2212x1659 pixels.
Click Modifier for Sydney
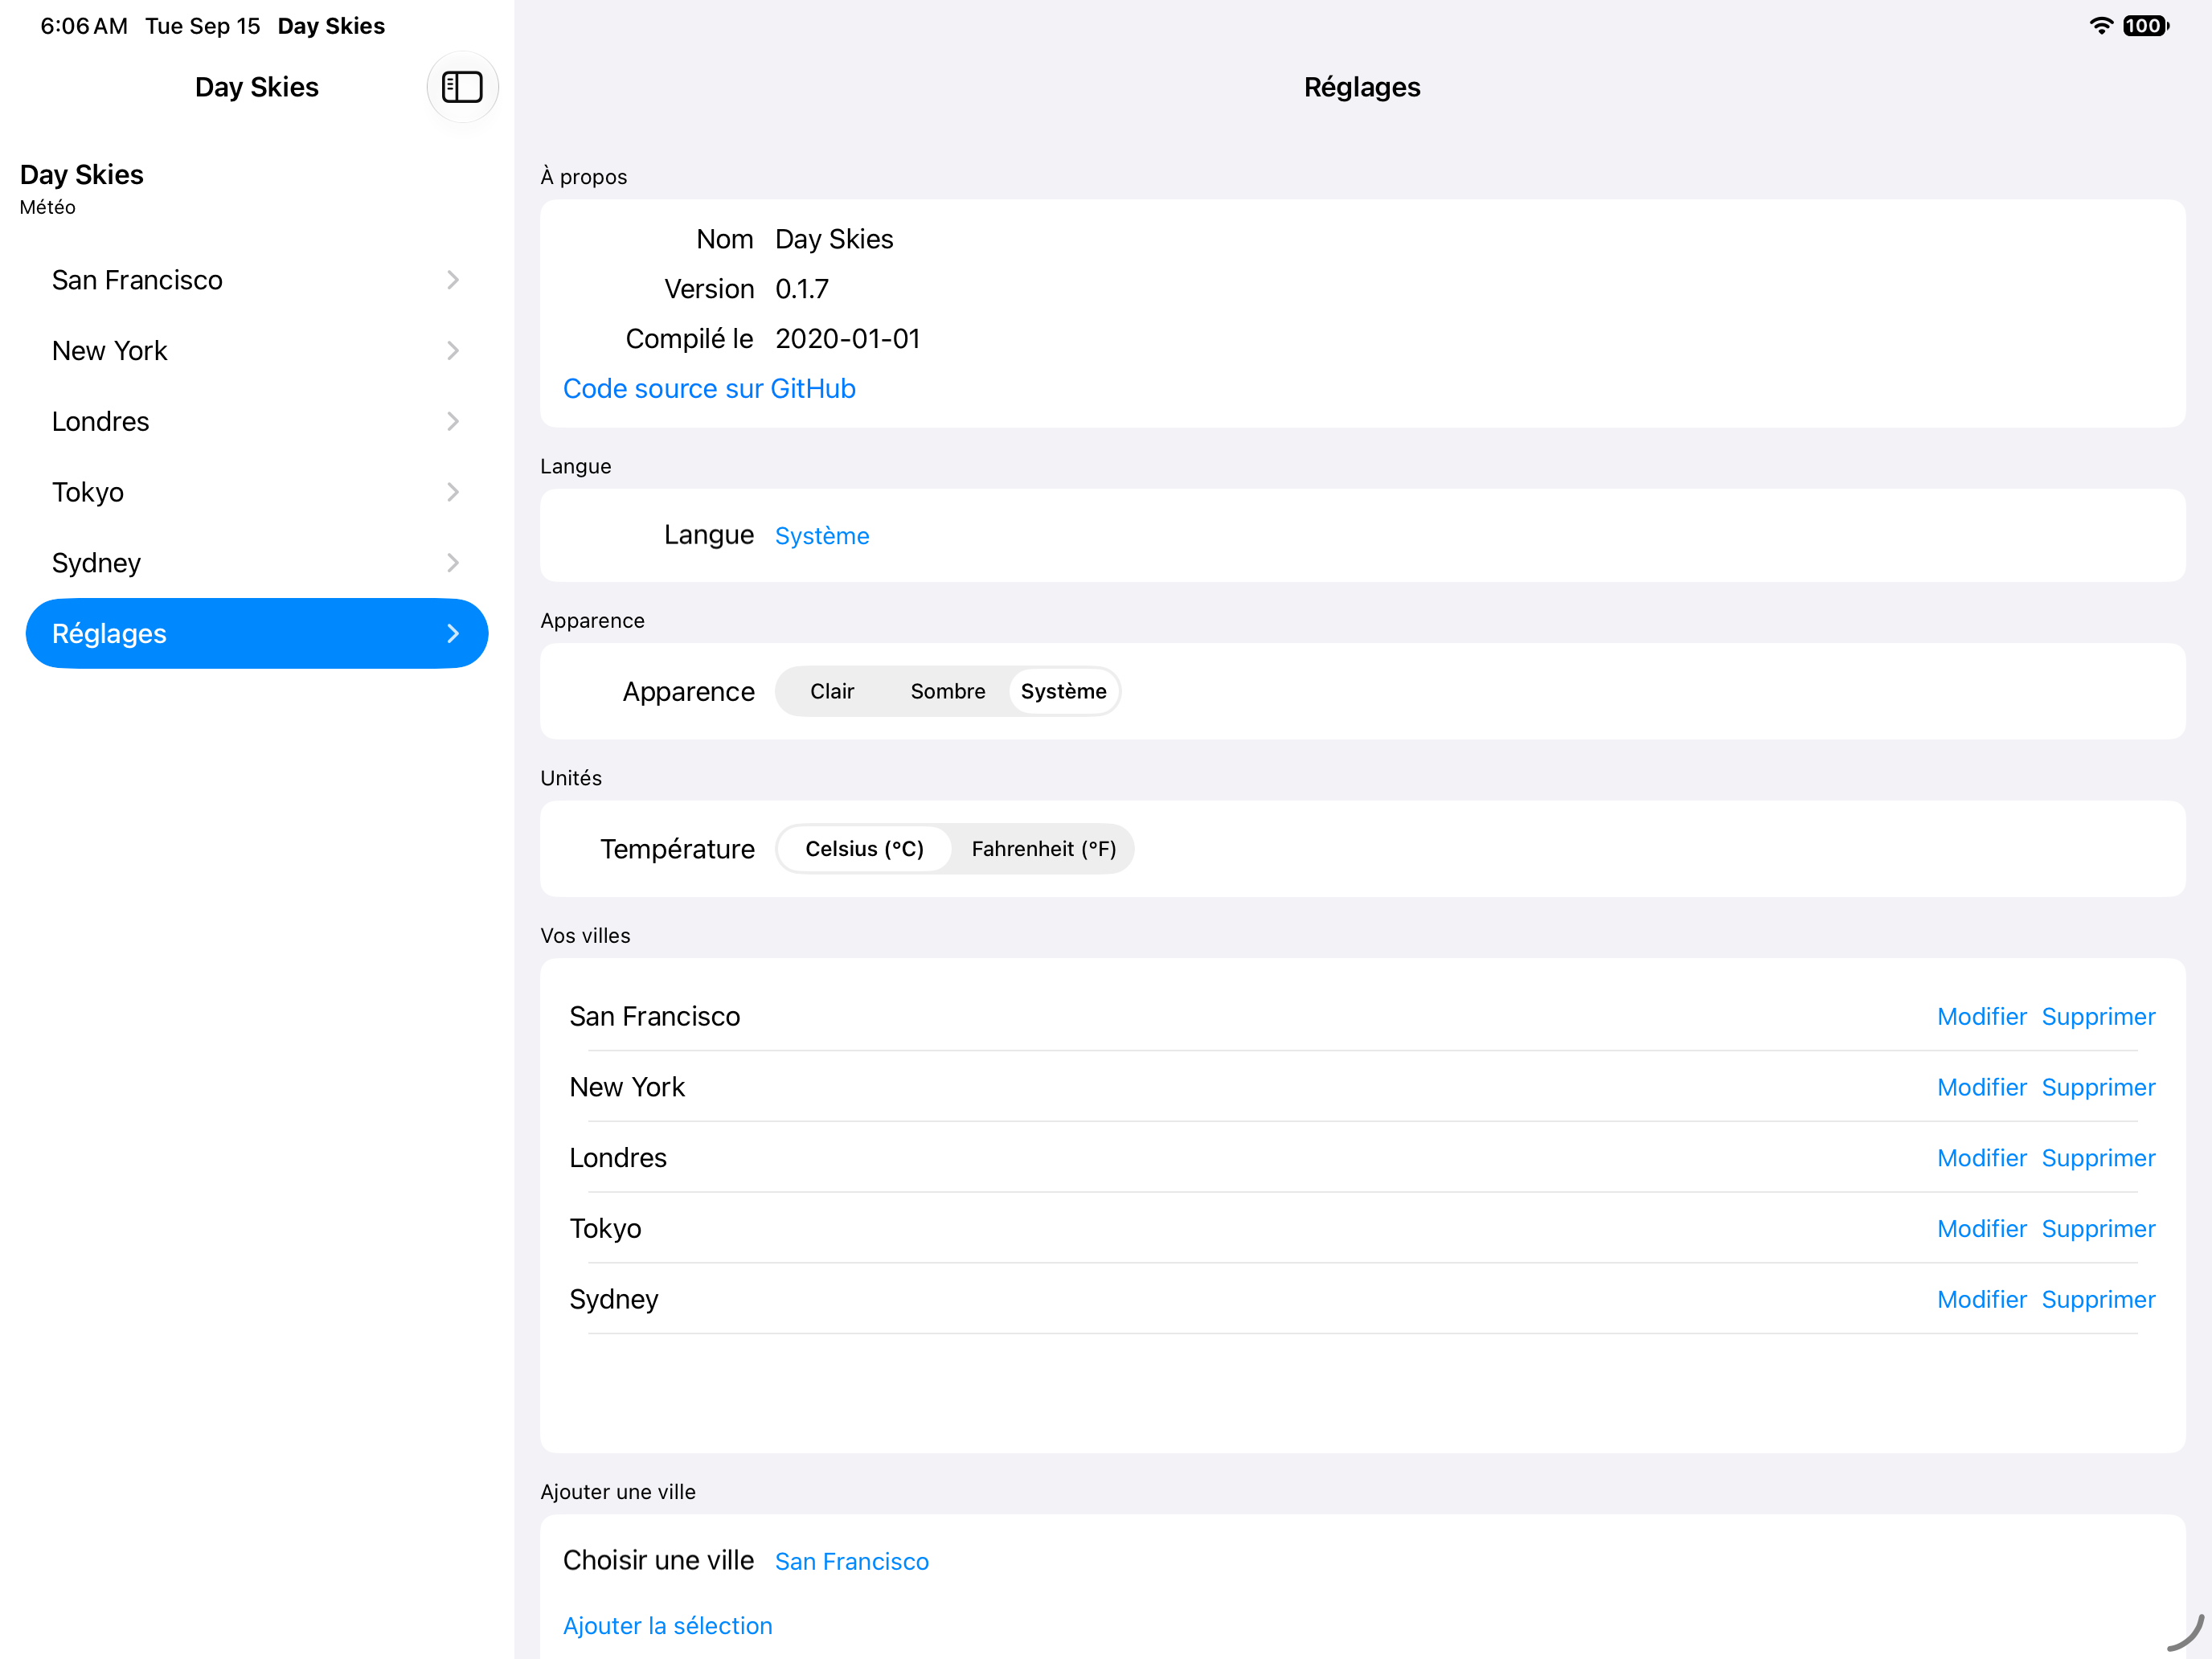click(1981, 1299)
